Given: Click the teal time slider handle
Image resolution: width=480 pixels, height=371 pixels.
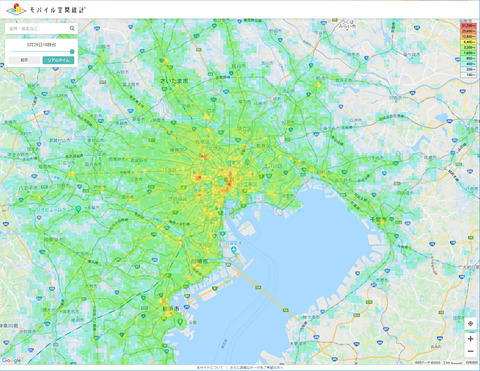Looking at the screenshot, I should (72, 51).
